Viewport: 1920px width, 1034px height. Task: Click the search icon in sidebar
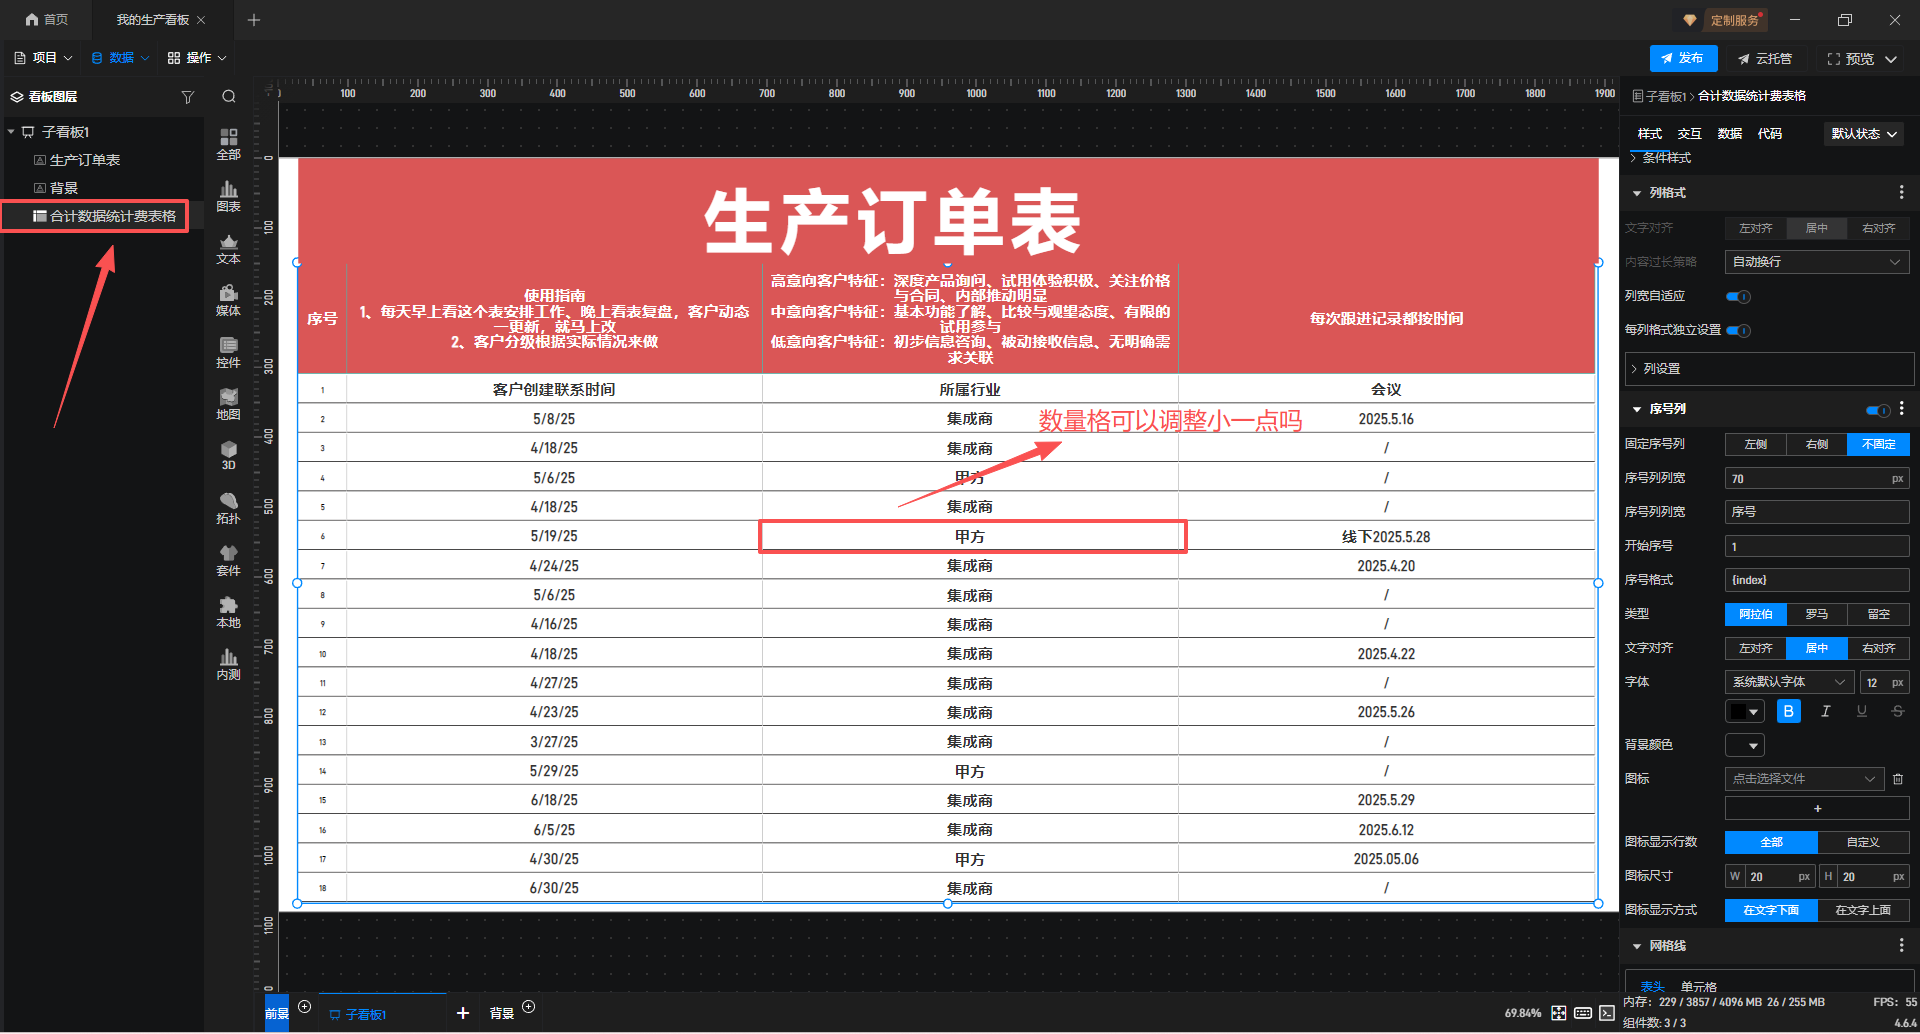pos(229,97)
